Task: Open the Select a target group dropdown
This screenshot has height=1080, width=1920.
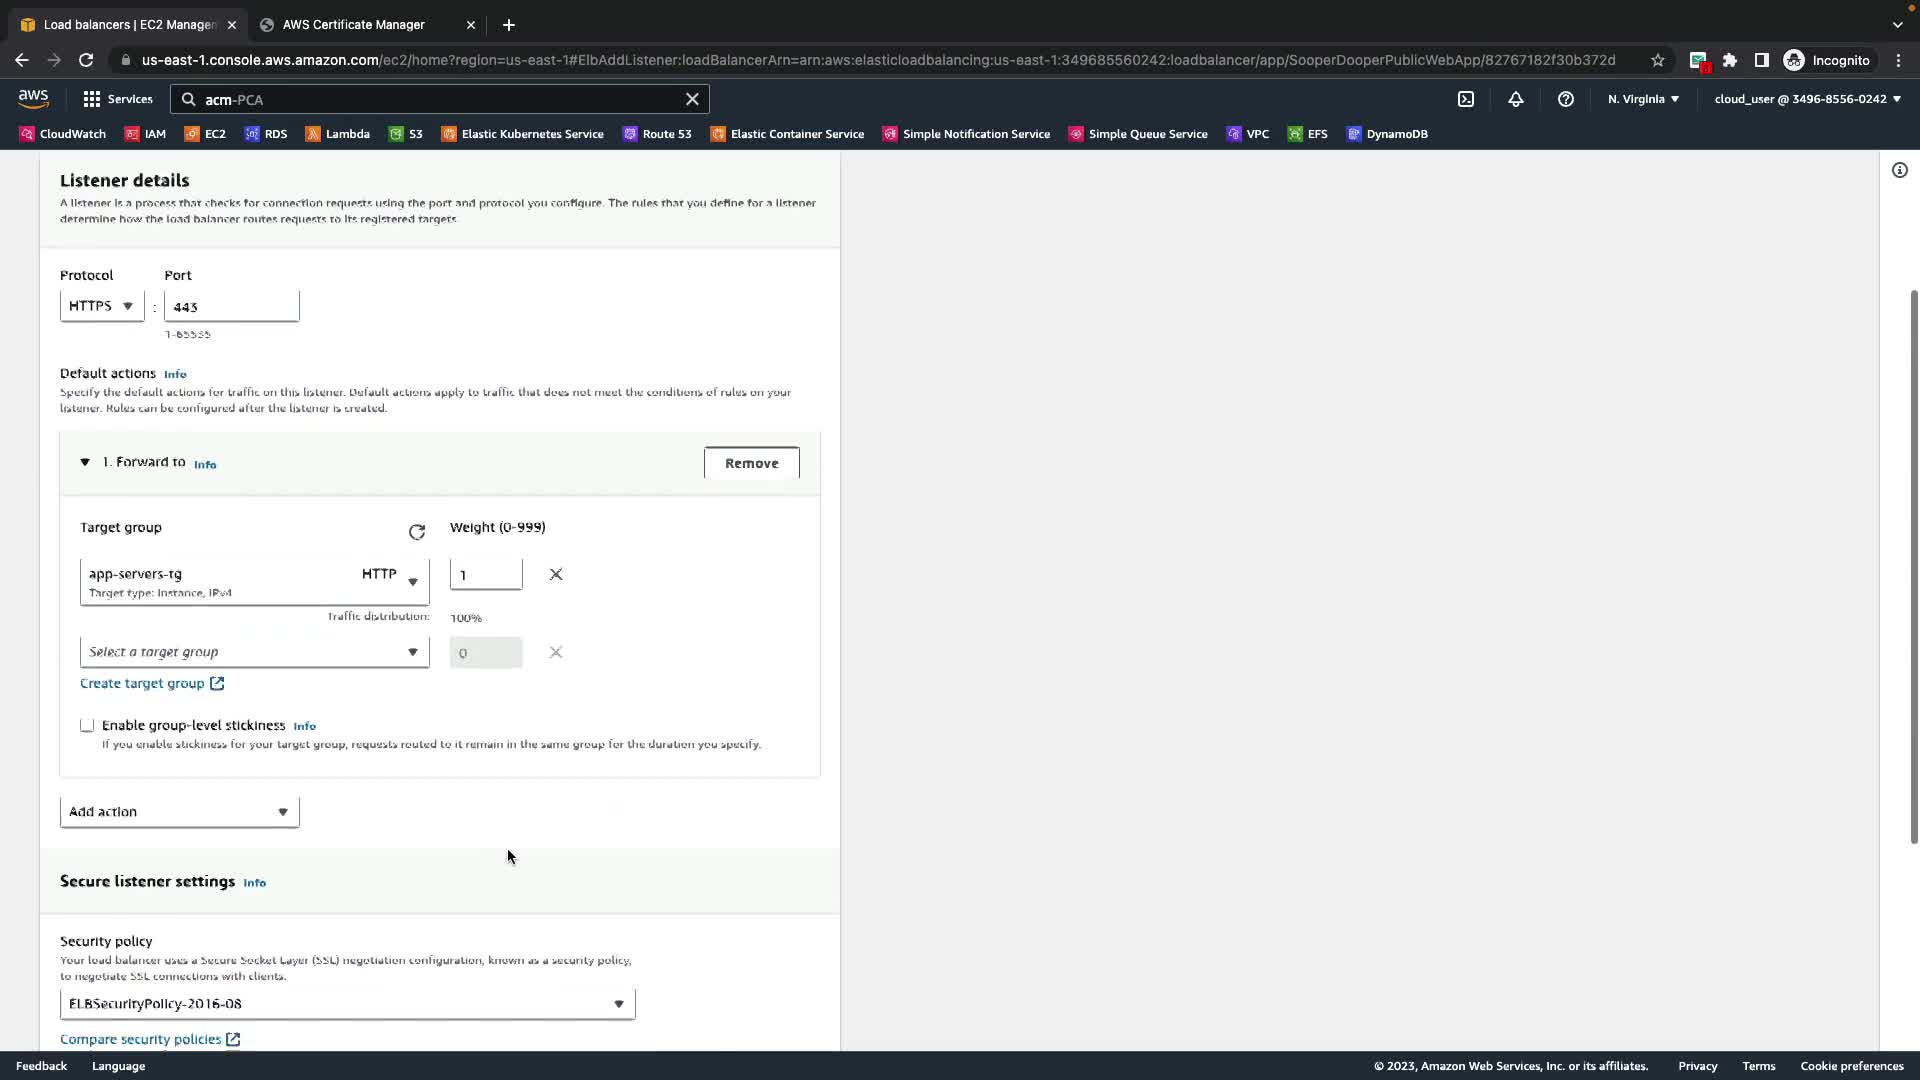Action: coord(254,652)
